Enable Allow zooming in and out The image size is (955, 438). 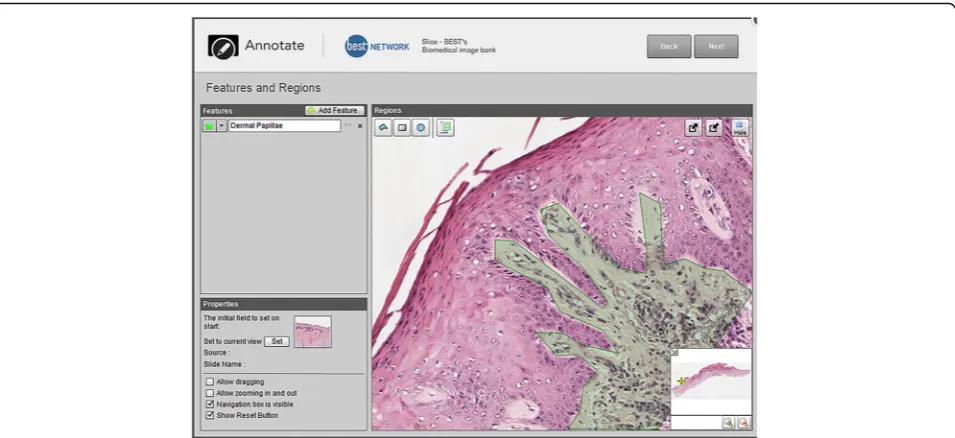point(210,394)
